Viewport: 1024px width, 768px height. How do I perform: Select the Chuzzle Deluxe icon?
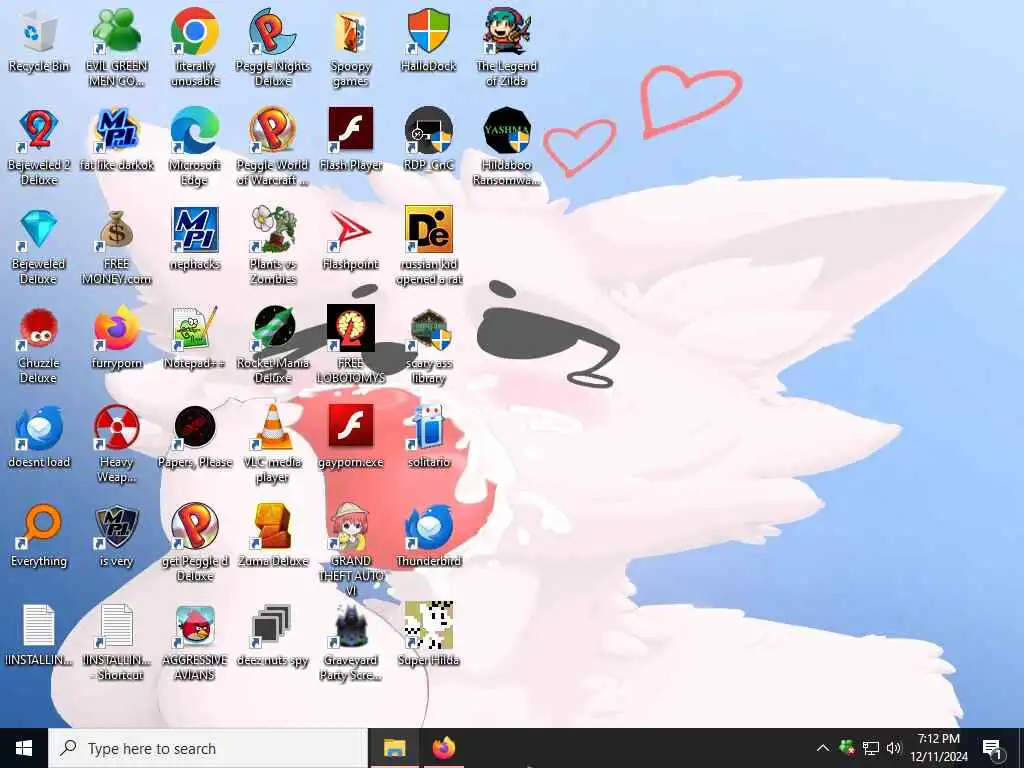pyautogui.click(x=39, y=329)
